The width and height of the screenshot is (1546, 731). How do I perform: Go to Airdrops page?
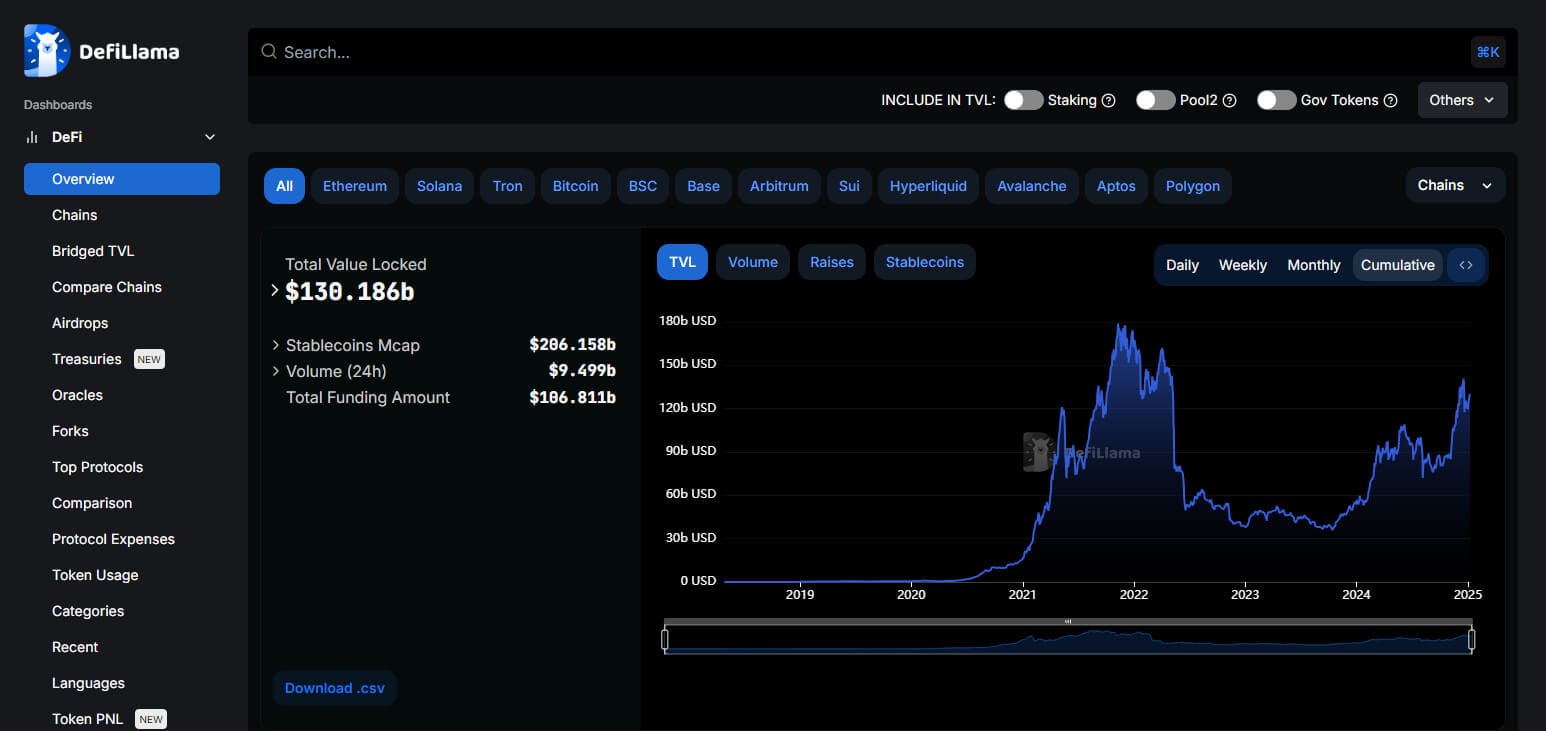[122, 323]
